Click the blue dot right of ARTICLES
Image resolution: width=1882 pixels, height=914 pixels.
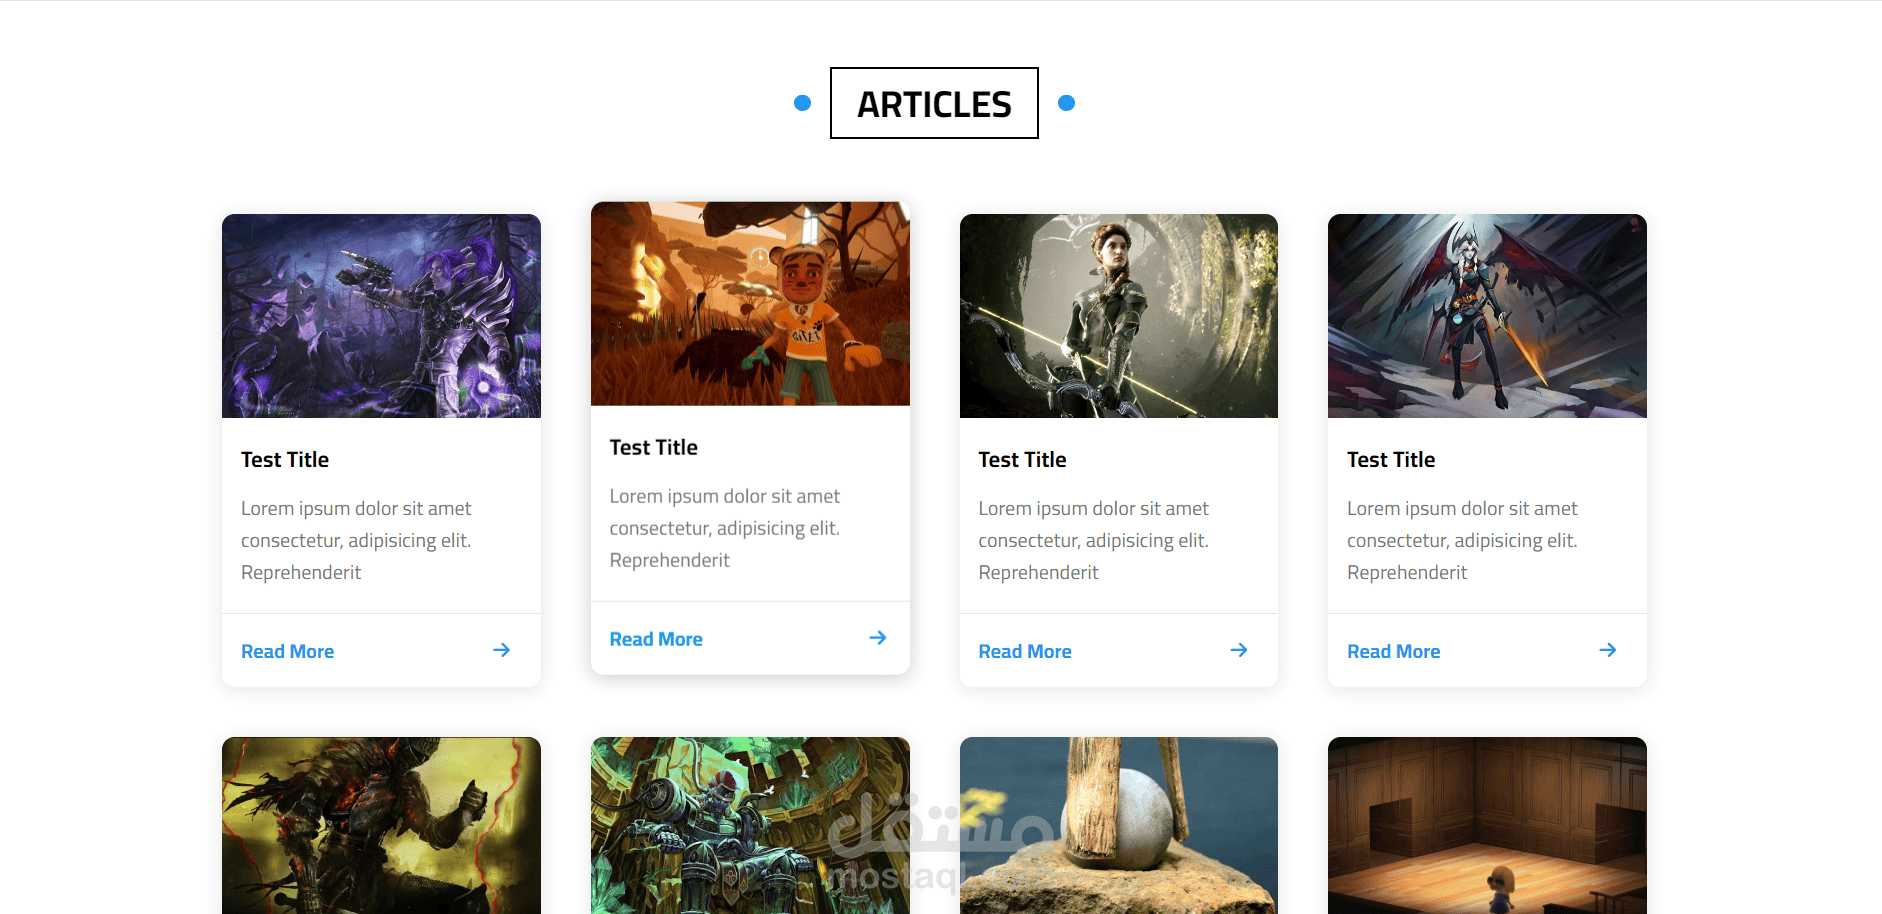tap(1066, 103)
